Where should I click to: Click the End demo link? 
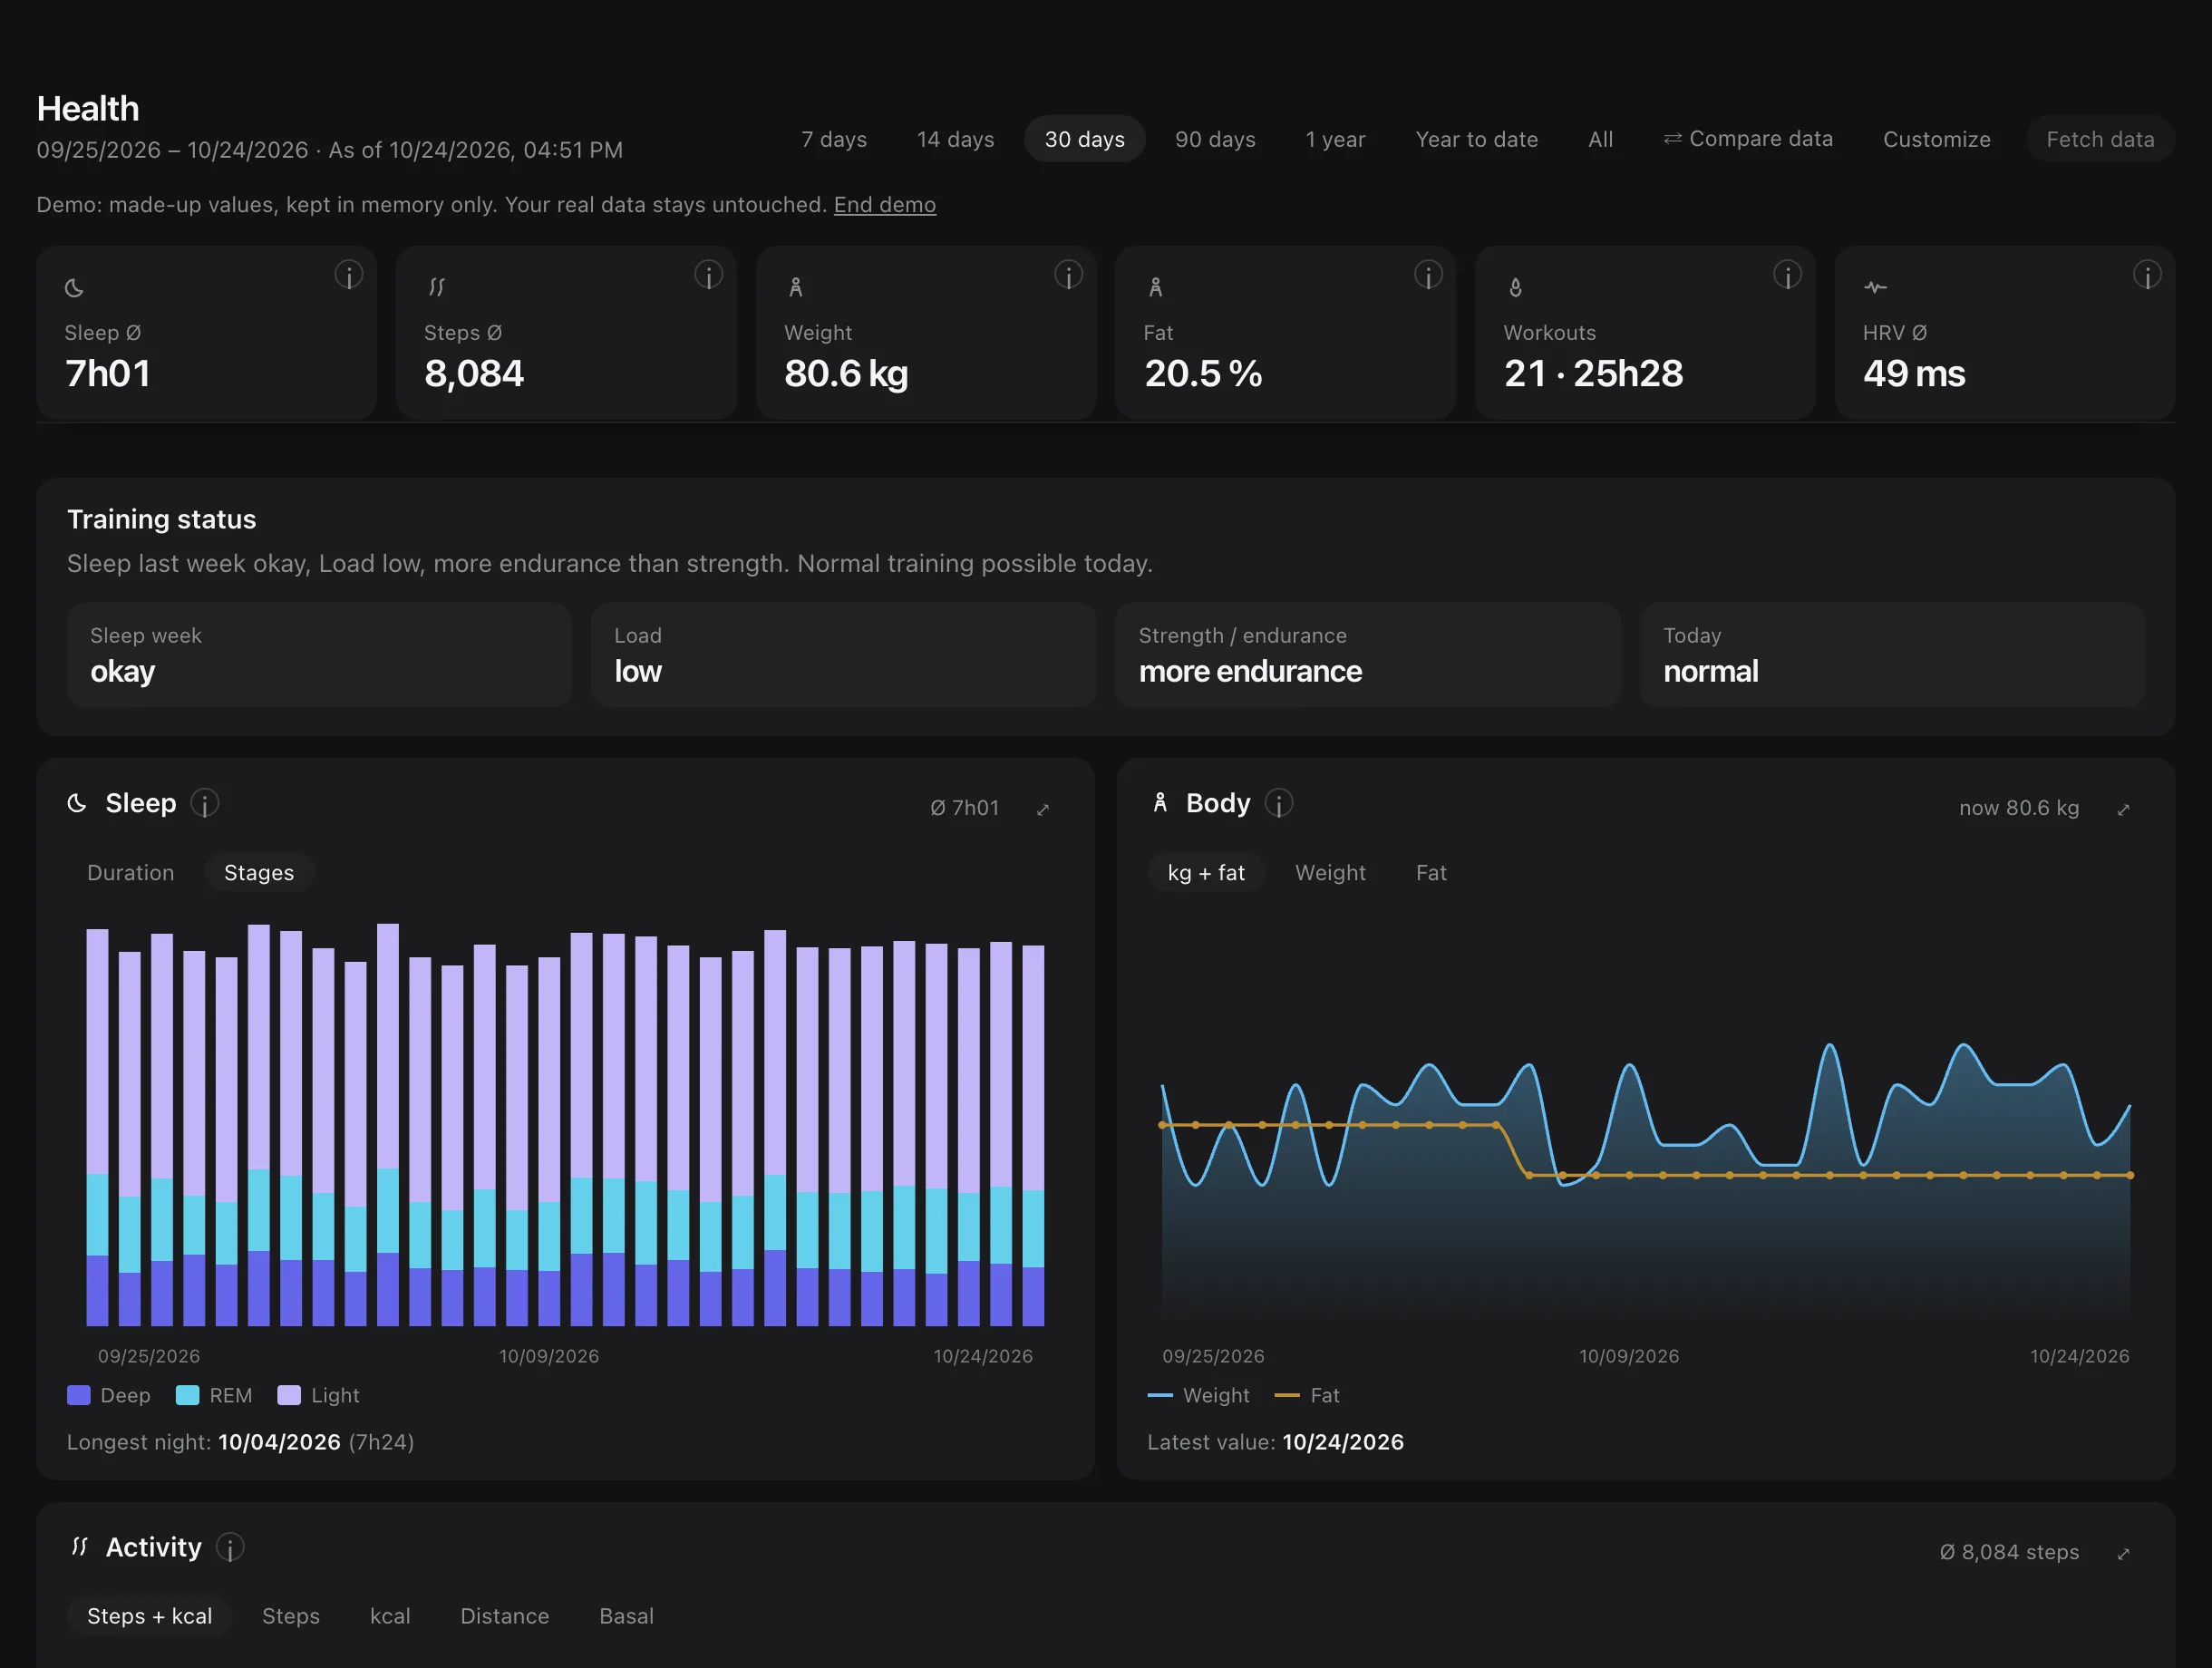(885, 204)
